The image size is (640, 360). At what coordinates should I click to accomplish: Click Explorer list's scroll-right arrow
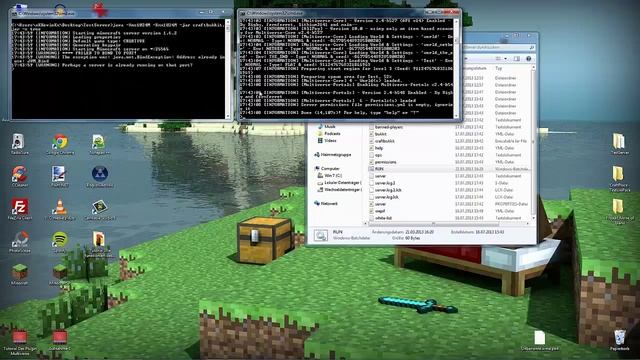click(528, 224)
